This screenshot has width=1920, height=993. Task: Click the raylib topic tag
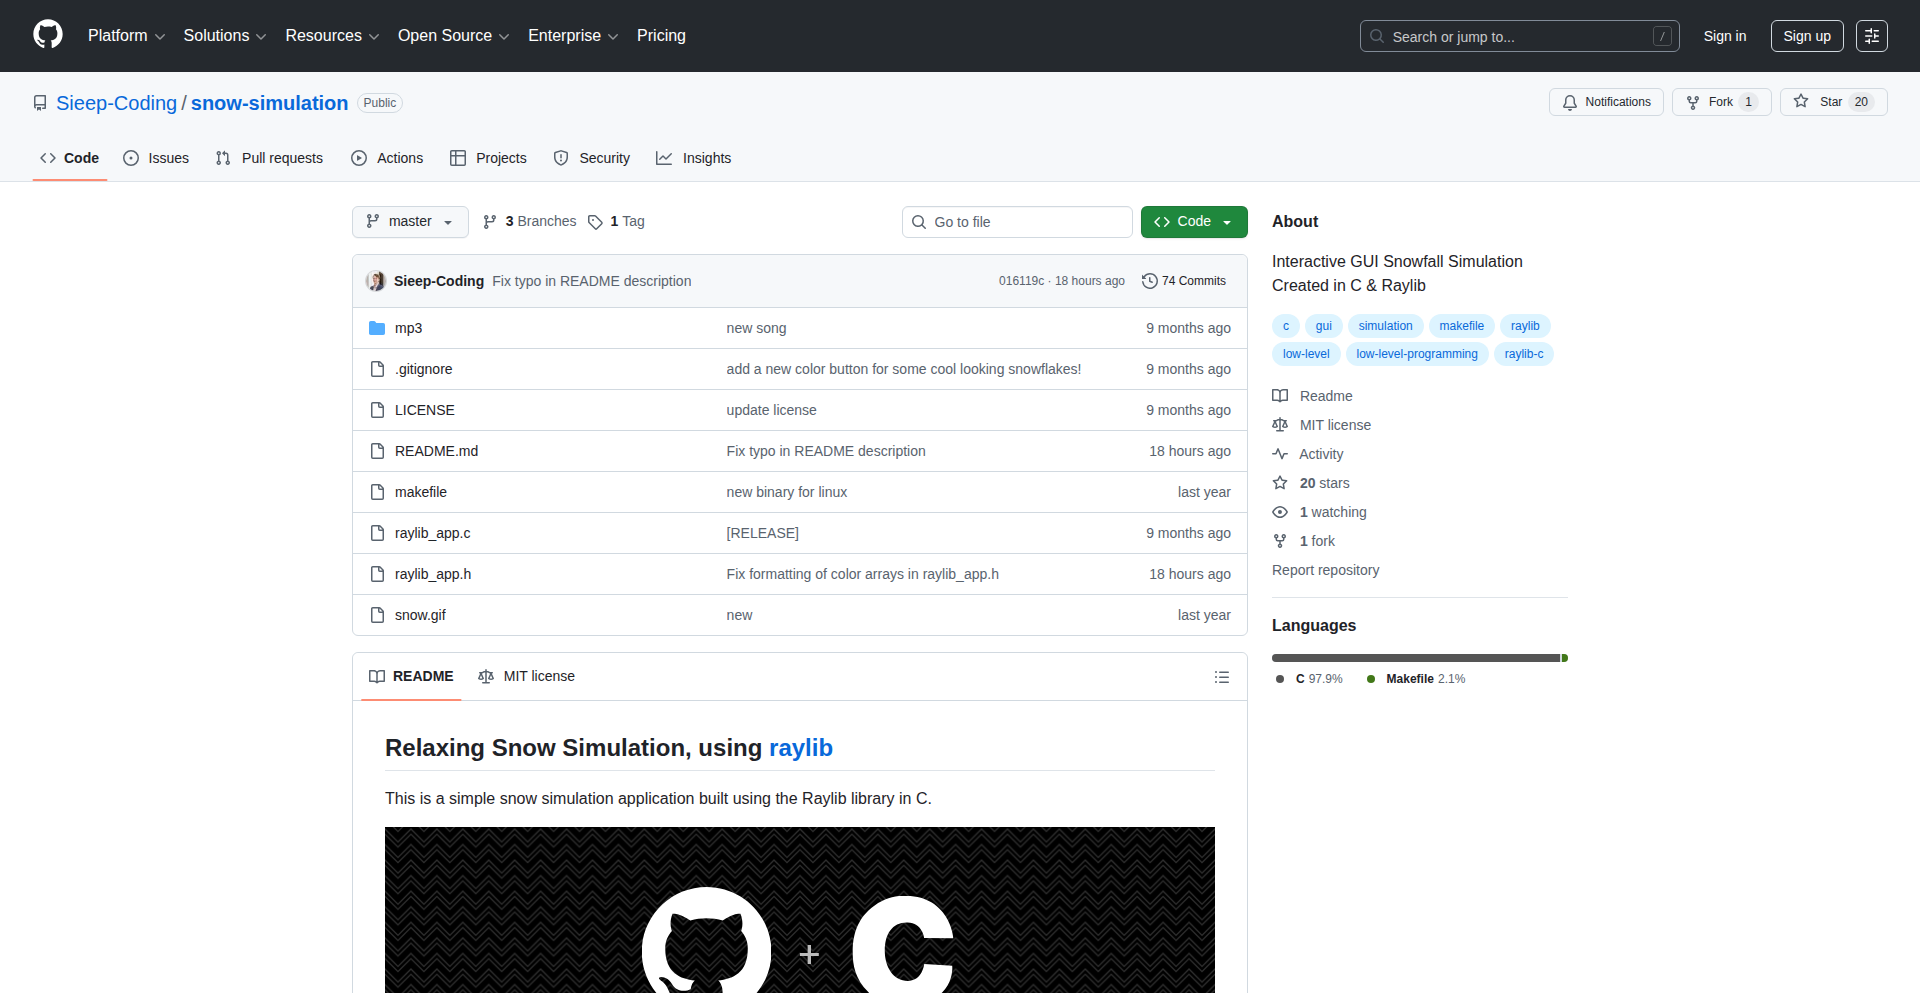point(1525,326)
